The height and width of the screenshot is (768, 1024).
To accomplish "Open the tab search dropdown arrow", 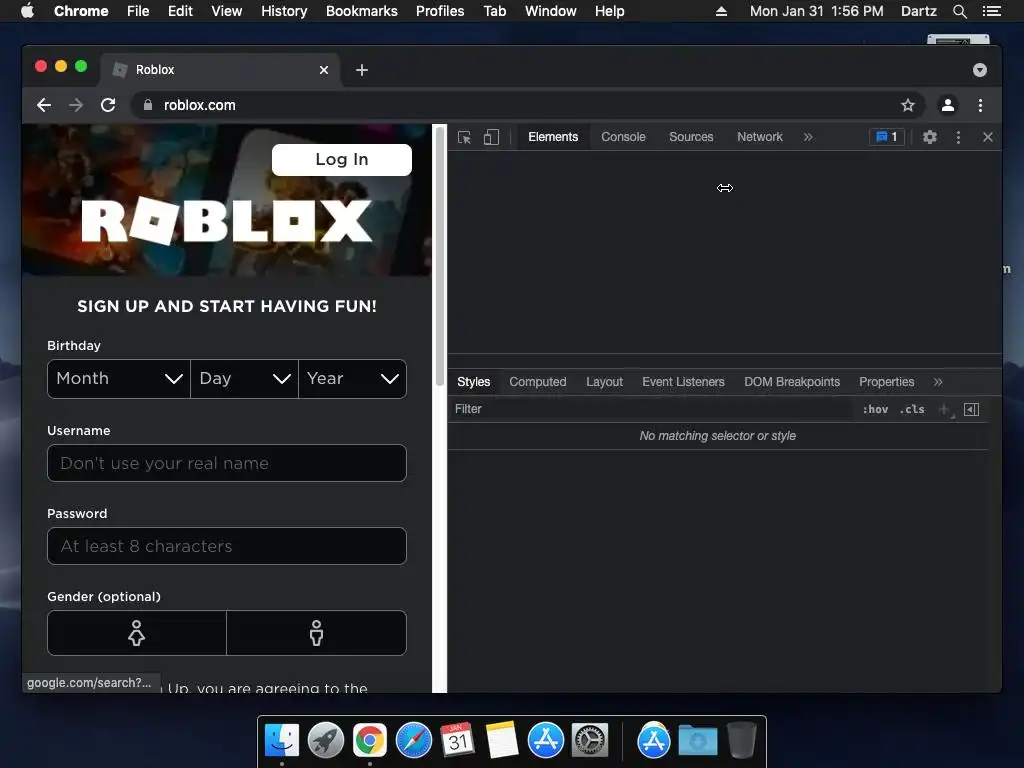I will pos(980,70).
